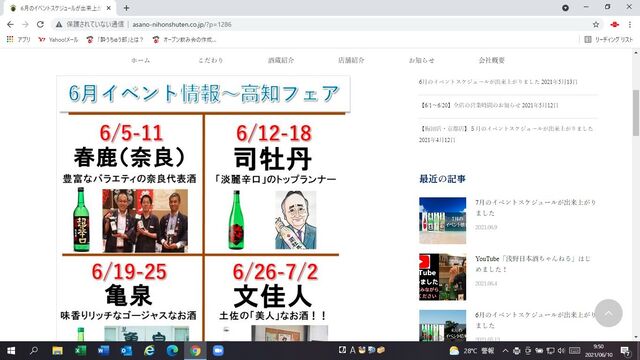The height and width of the screenshot is (360, 640).
Task: Reload the current page
Action: (x=40, y=24)
